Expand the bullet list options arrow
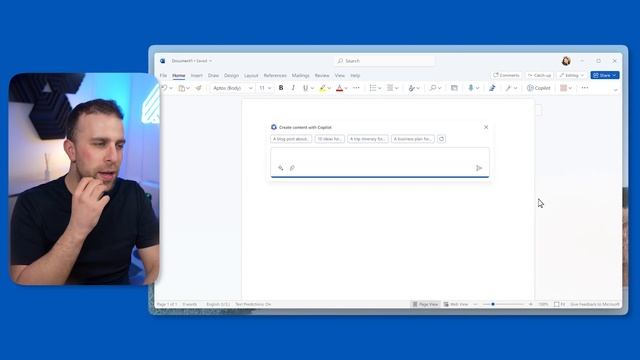Image resolution: width=640 pixels, height=360 pixels. (380, 88)
